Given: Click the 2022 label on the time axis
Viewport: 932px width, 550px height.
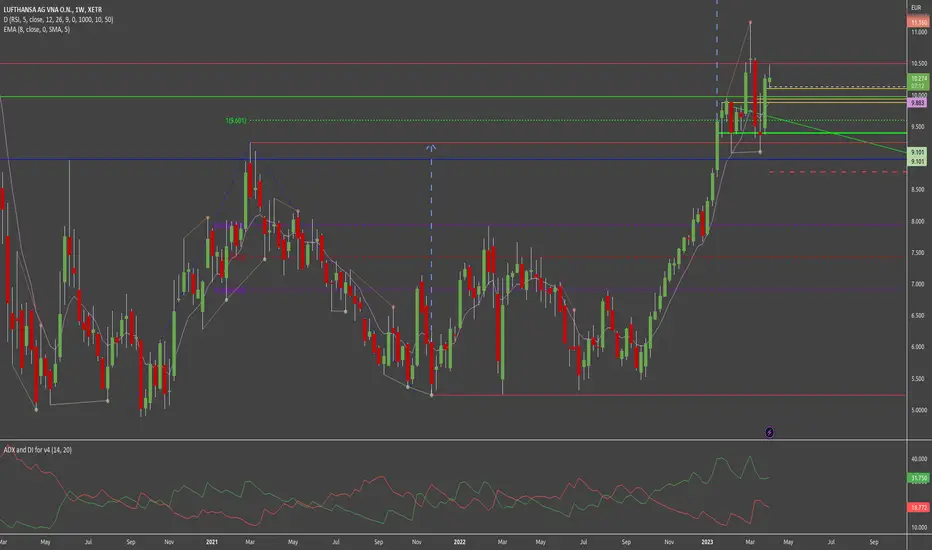Looking at the screenshot, I should tap(459, 542).
